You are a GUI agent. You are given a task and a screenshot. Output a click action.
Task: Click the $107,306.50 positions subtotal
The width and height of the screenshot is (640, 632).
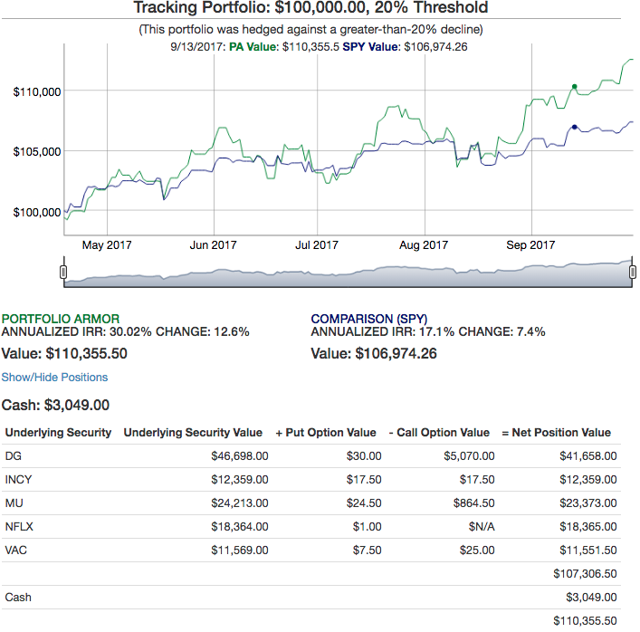[x=585, y=574]
